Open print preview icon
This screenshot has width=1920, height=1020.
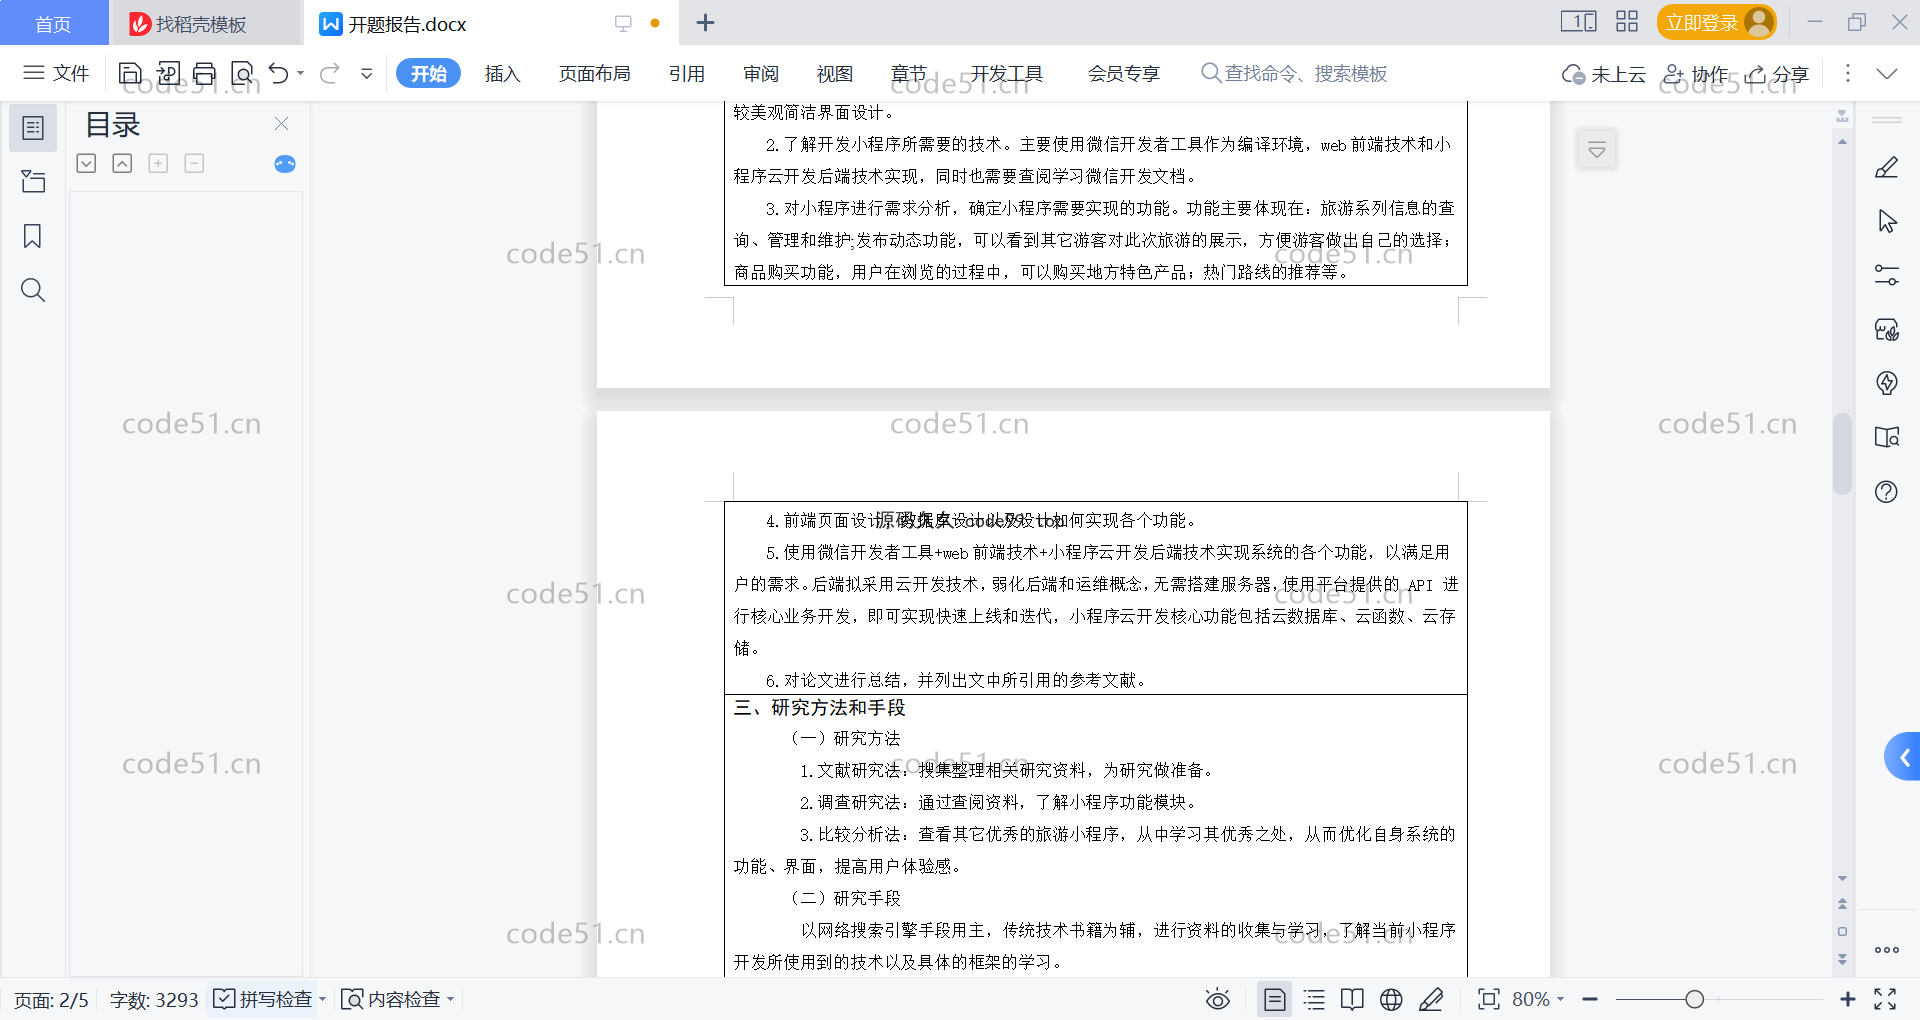pos(243,73)
